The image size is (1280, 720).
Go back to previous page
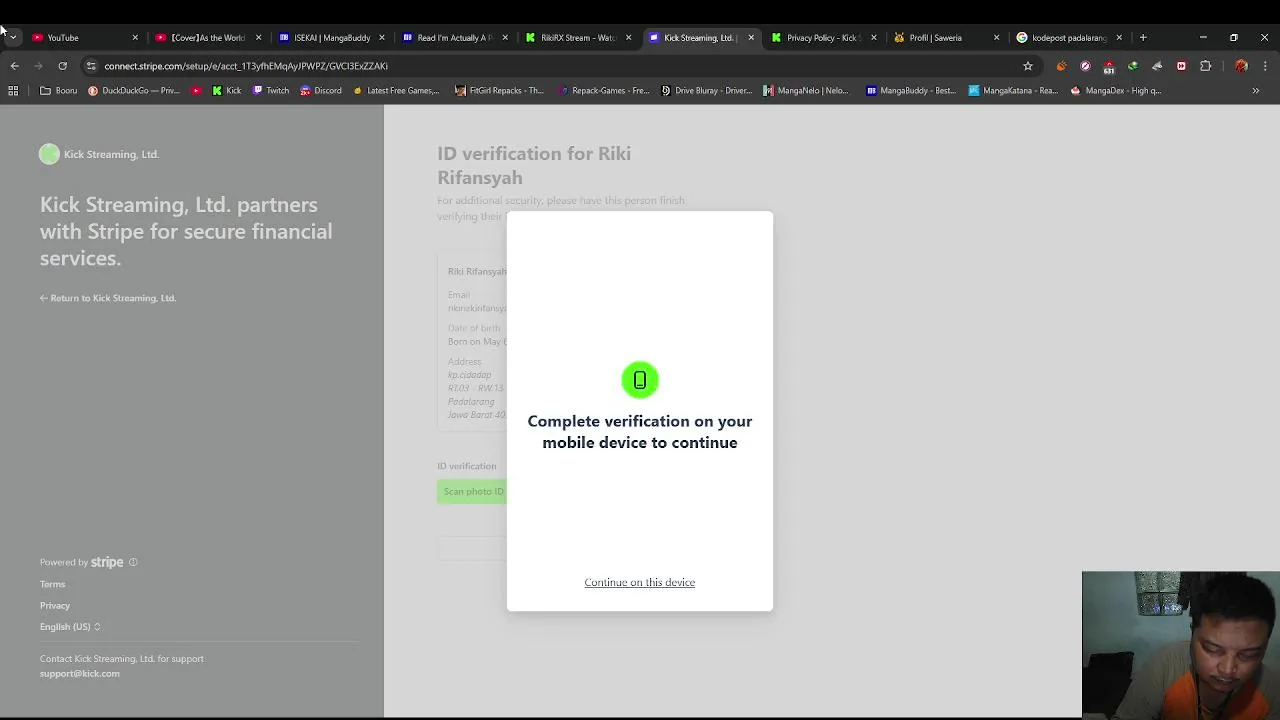[x=15, y=66]
